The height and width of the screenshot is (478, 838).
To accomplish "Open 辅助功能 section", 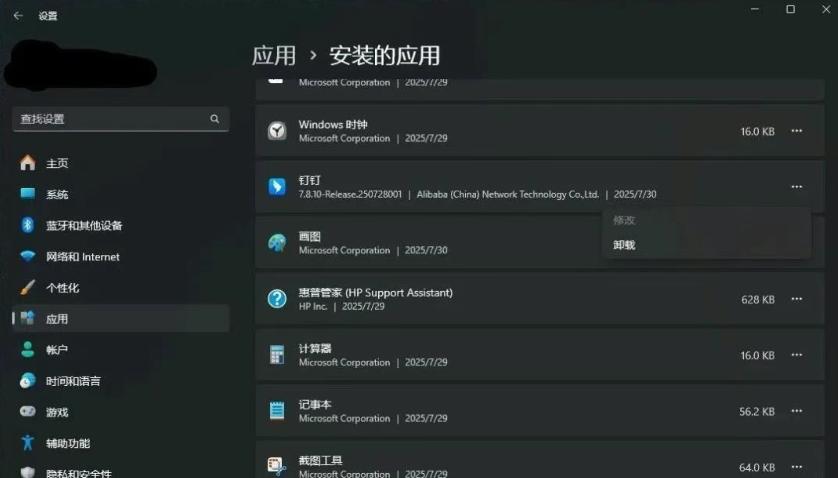I will pos(121,443).
